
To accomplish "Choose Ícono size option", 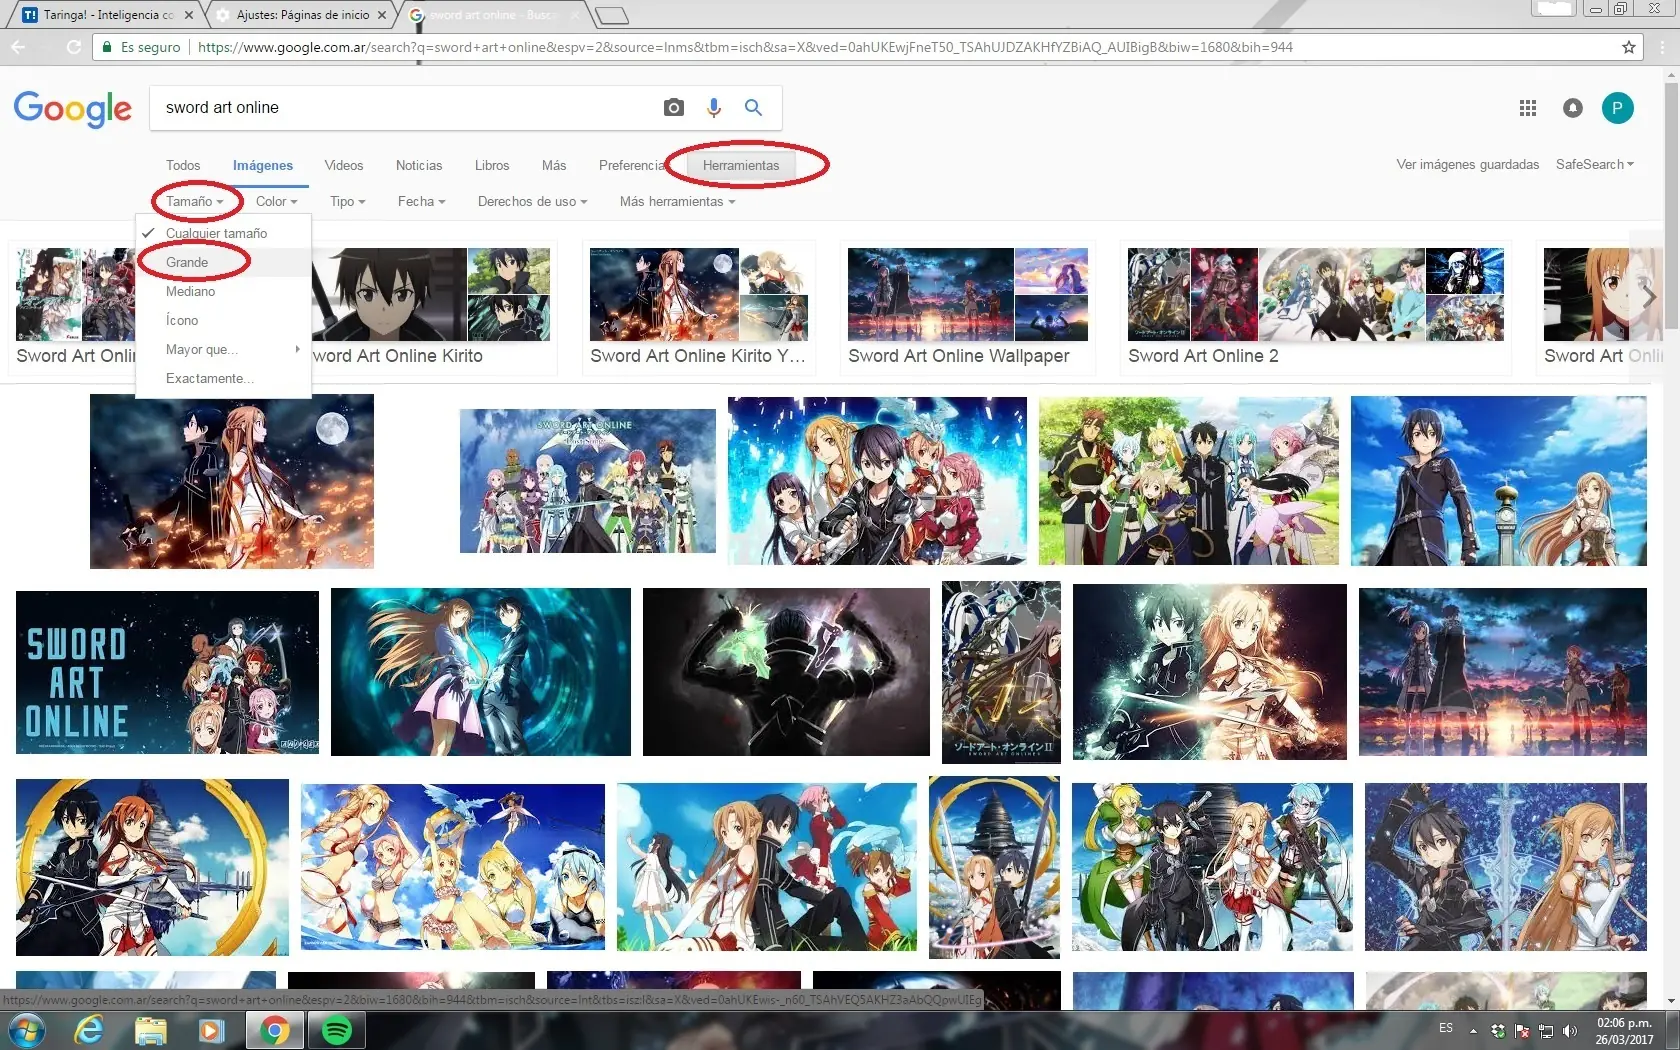I will tap(223, 320).
